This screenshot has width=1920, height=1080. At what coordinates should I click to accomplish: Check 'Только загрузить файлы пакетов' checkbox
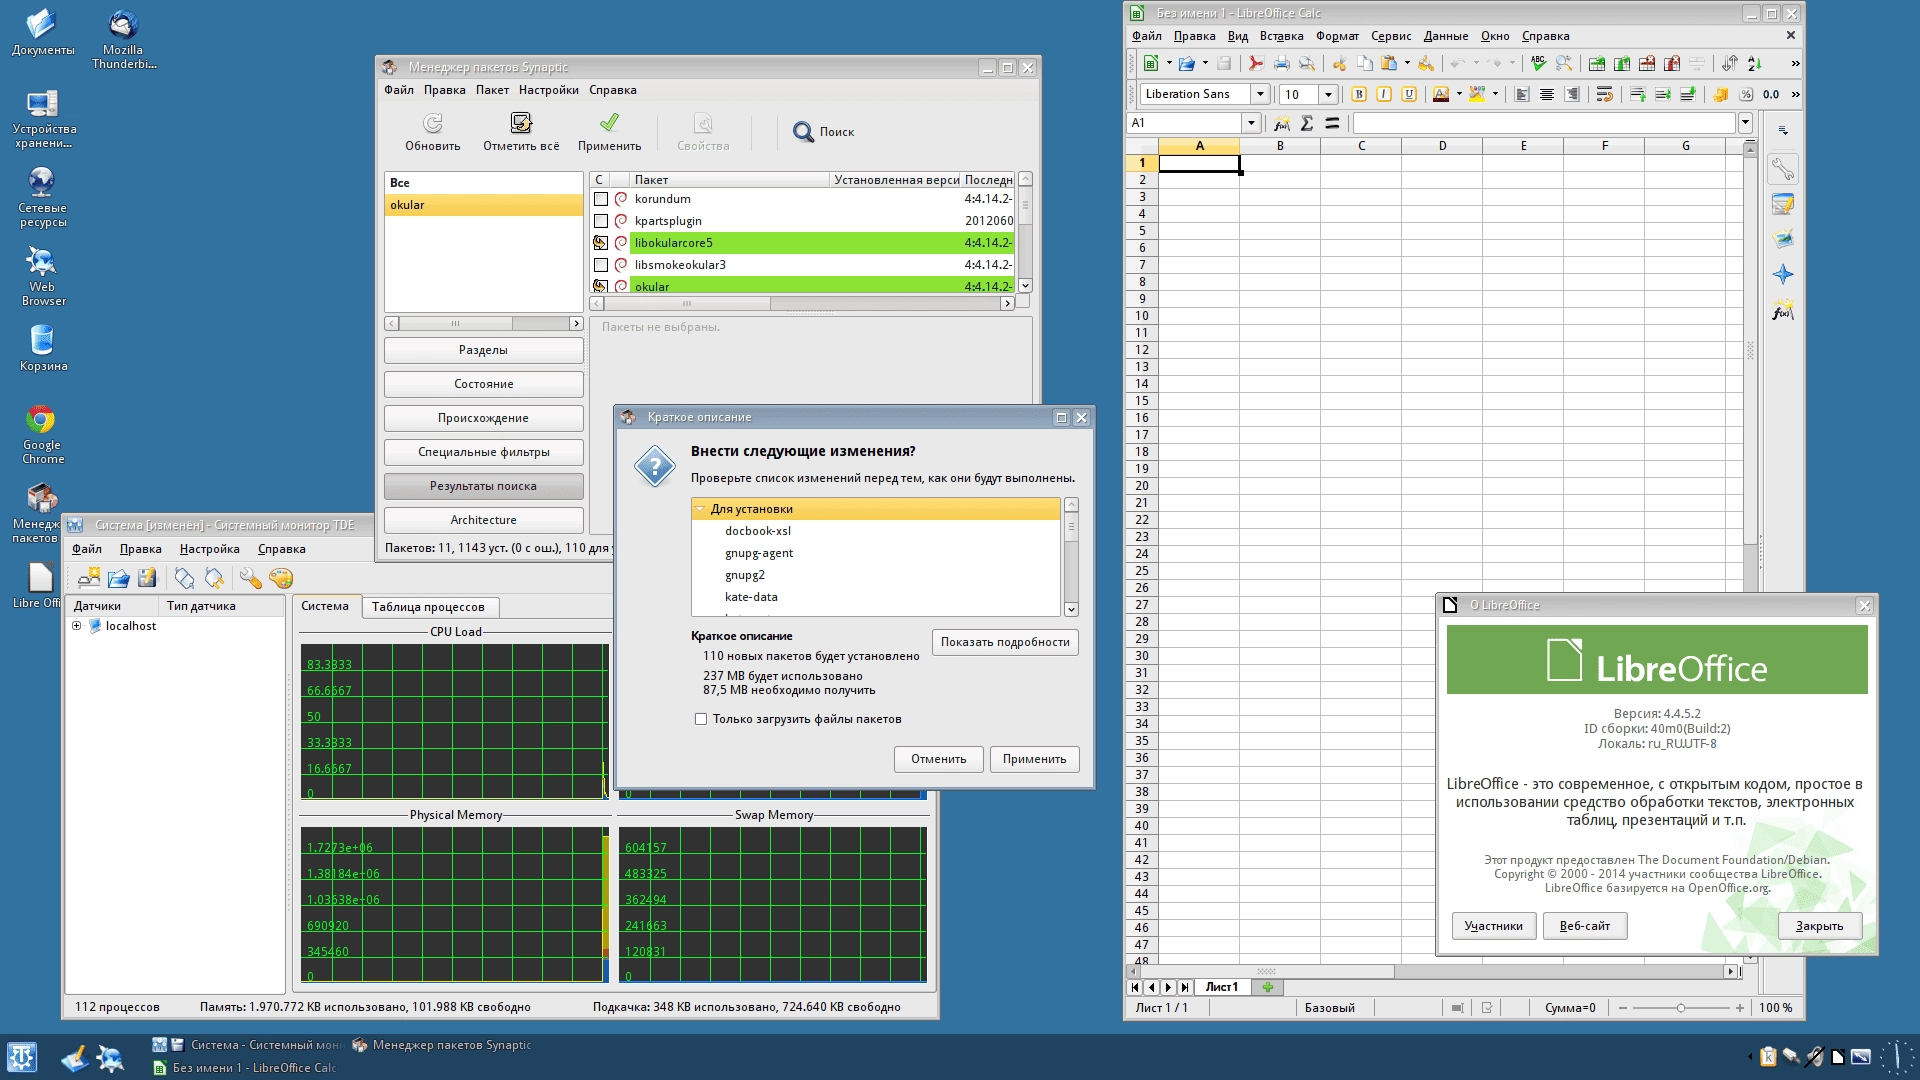click(701, 719)
